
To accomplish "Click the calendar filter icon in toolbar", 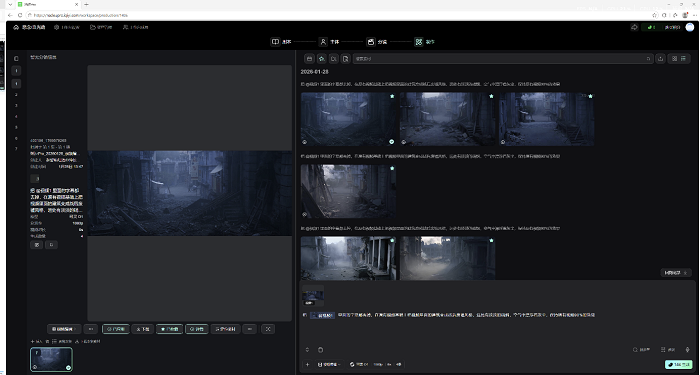I will pos(309,58).
